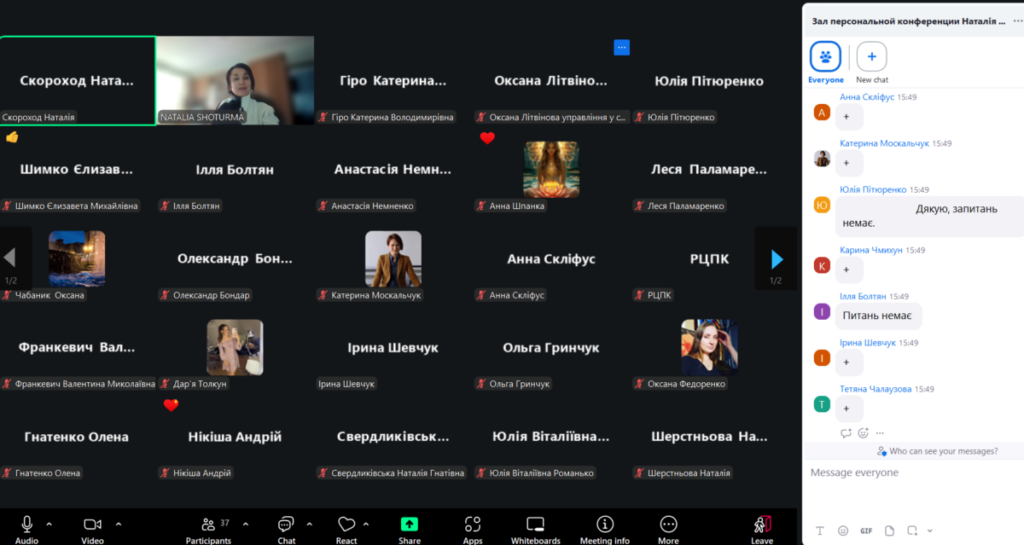Screen dimensions: 1024x545
Task: Click the Meeting info icon
Action: click(605, 525)
